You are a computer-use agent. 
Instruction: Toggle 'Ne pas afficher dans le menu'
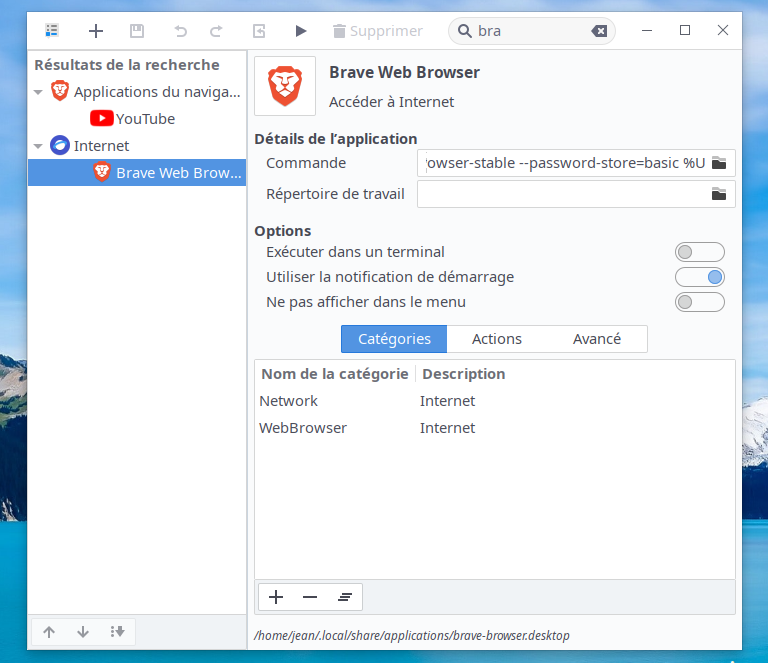tap(699, 302)
